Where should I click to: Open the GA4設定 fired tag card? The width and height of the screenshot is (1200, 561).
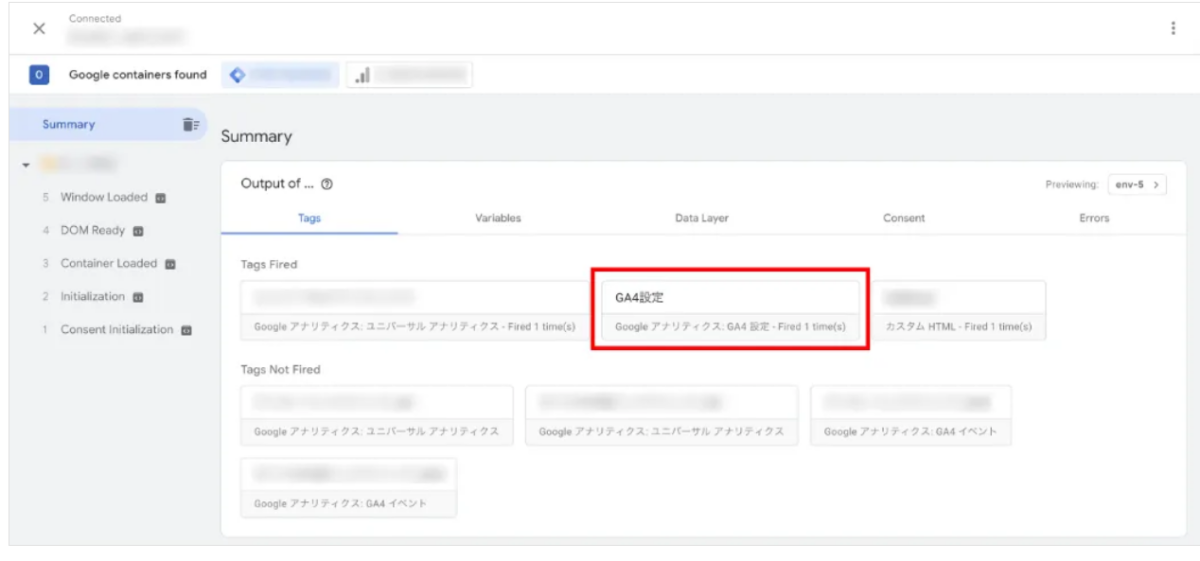point(731,311)
